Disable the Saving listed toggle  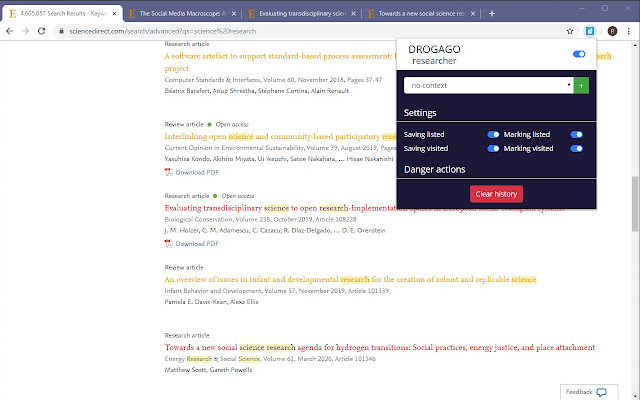click(493, 134)
